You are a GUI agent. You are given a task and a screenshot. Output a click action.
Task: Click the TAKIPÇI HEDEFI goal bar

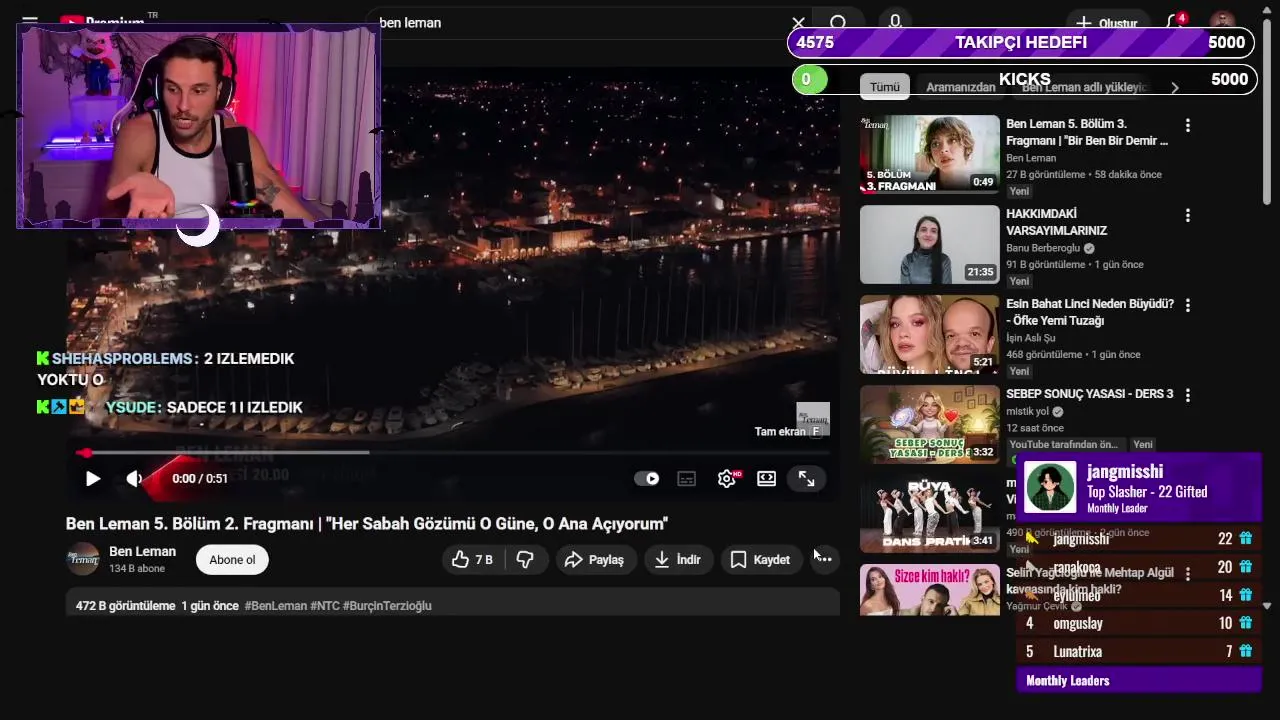pos(1021,42)
